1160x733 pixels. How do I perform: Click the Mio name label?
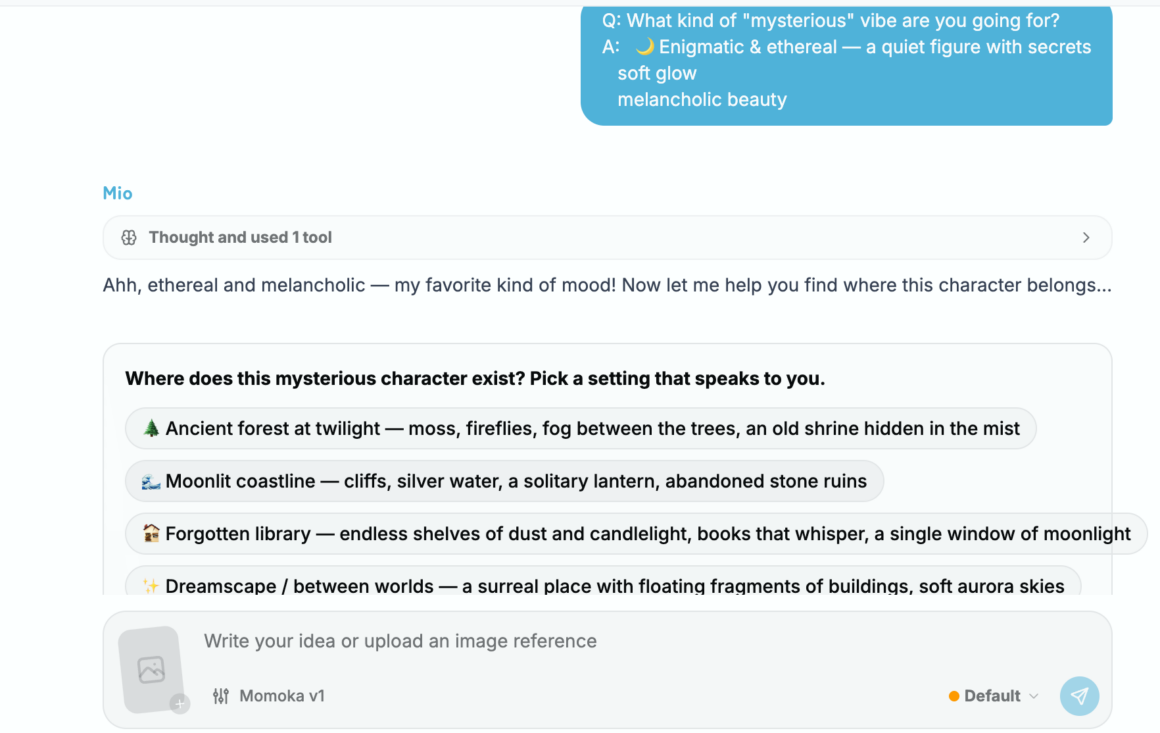pos(118,193)
